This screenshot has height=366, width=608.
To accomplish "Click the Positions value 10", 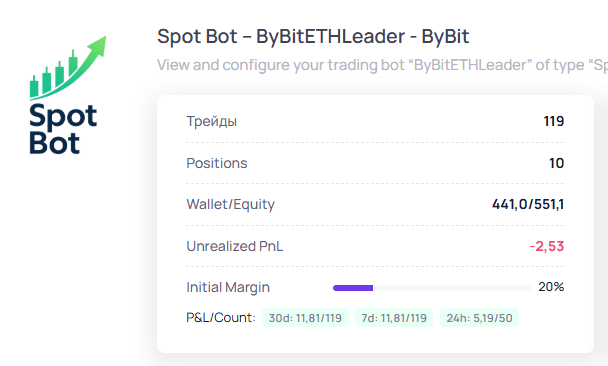I will [556, 163].
